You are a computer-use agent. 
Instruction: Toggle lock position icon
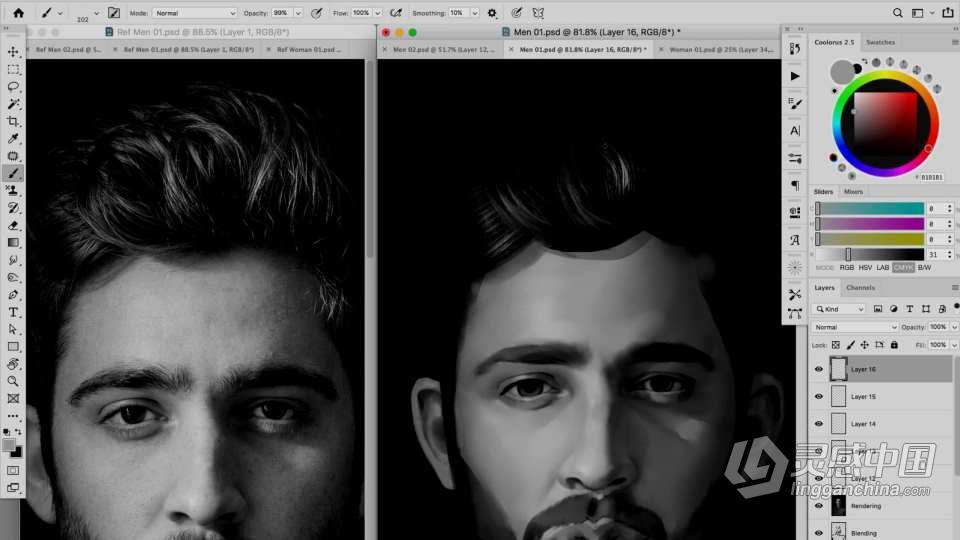864,345
